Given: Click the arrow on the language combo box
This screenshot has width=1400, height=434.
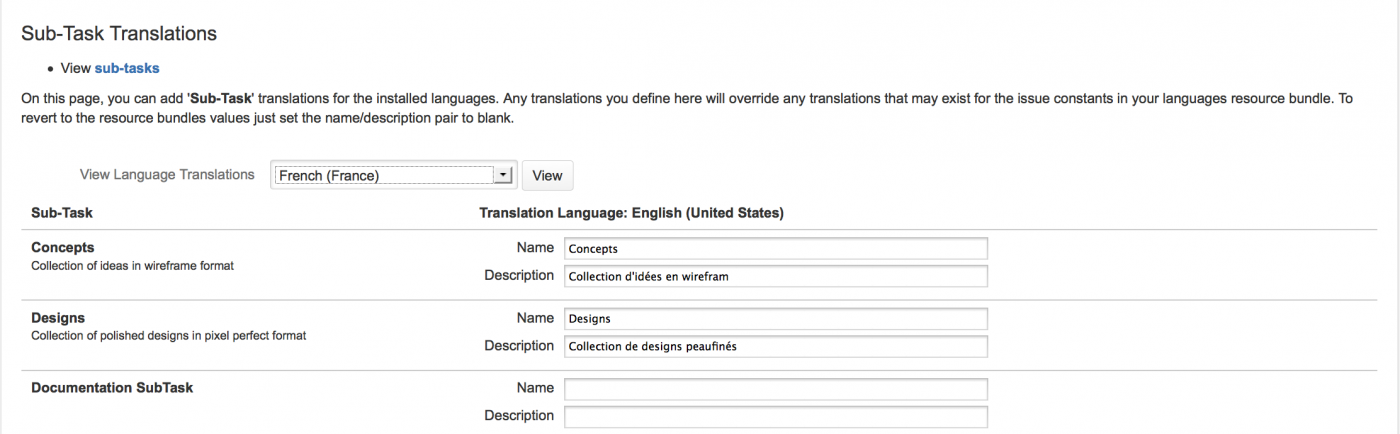Looking at the screenshot, I should (x=503, y=175).
